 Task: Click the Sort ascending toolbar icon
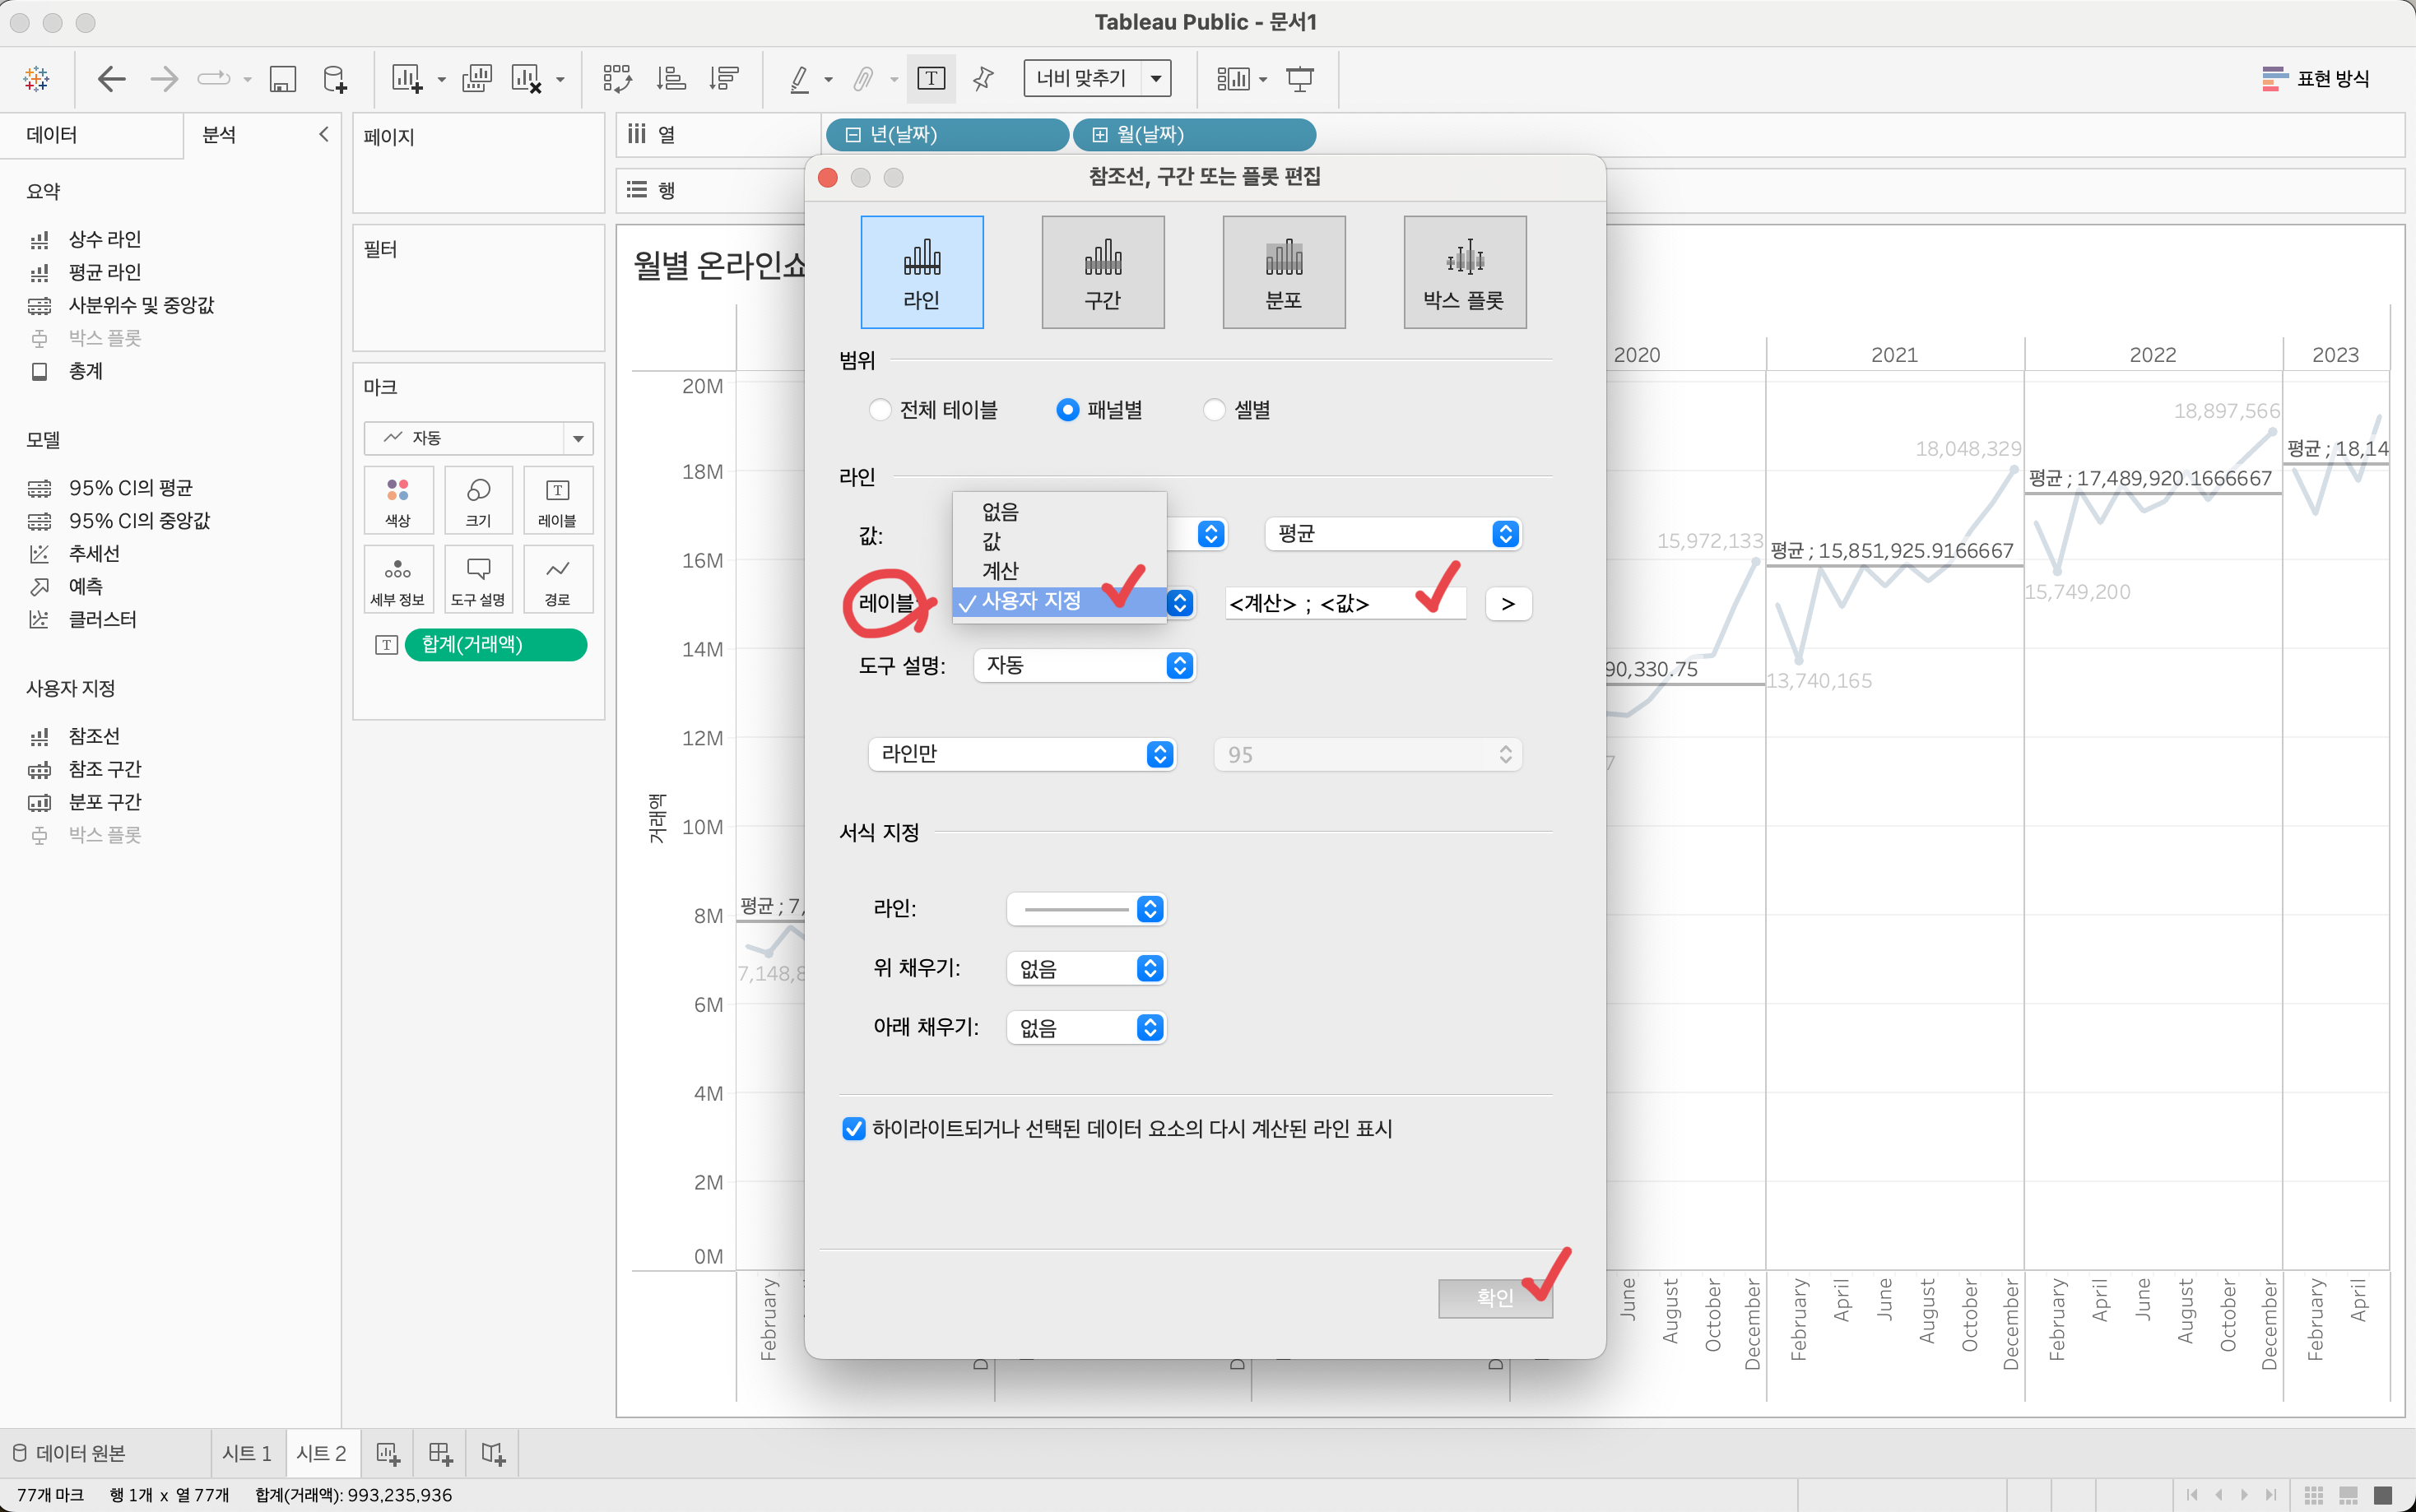pyautogui.click(x=670, y=78)
